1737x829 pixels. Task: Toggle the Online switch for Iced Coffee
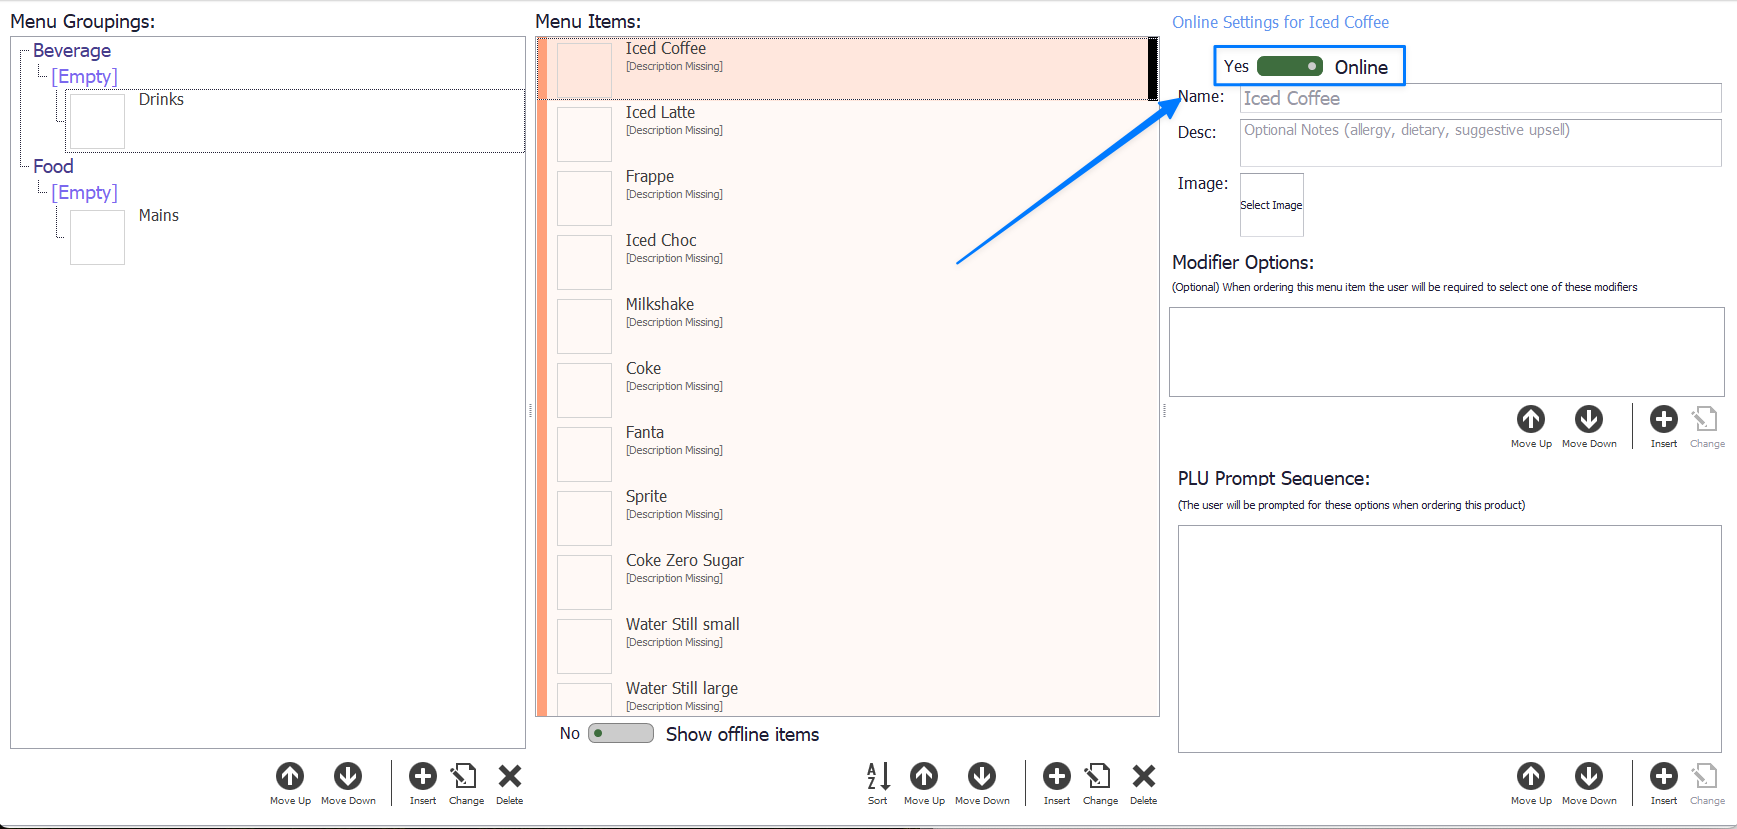(x=1290, y=66)
